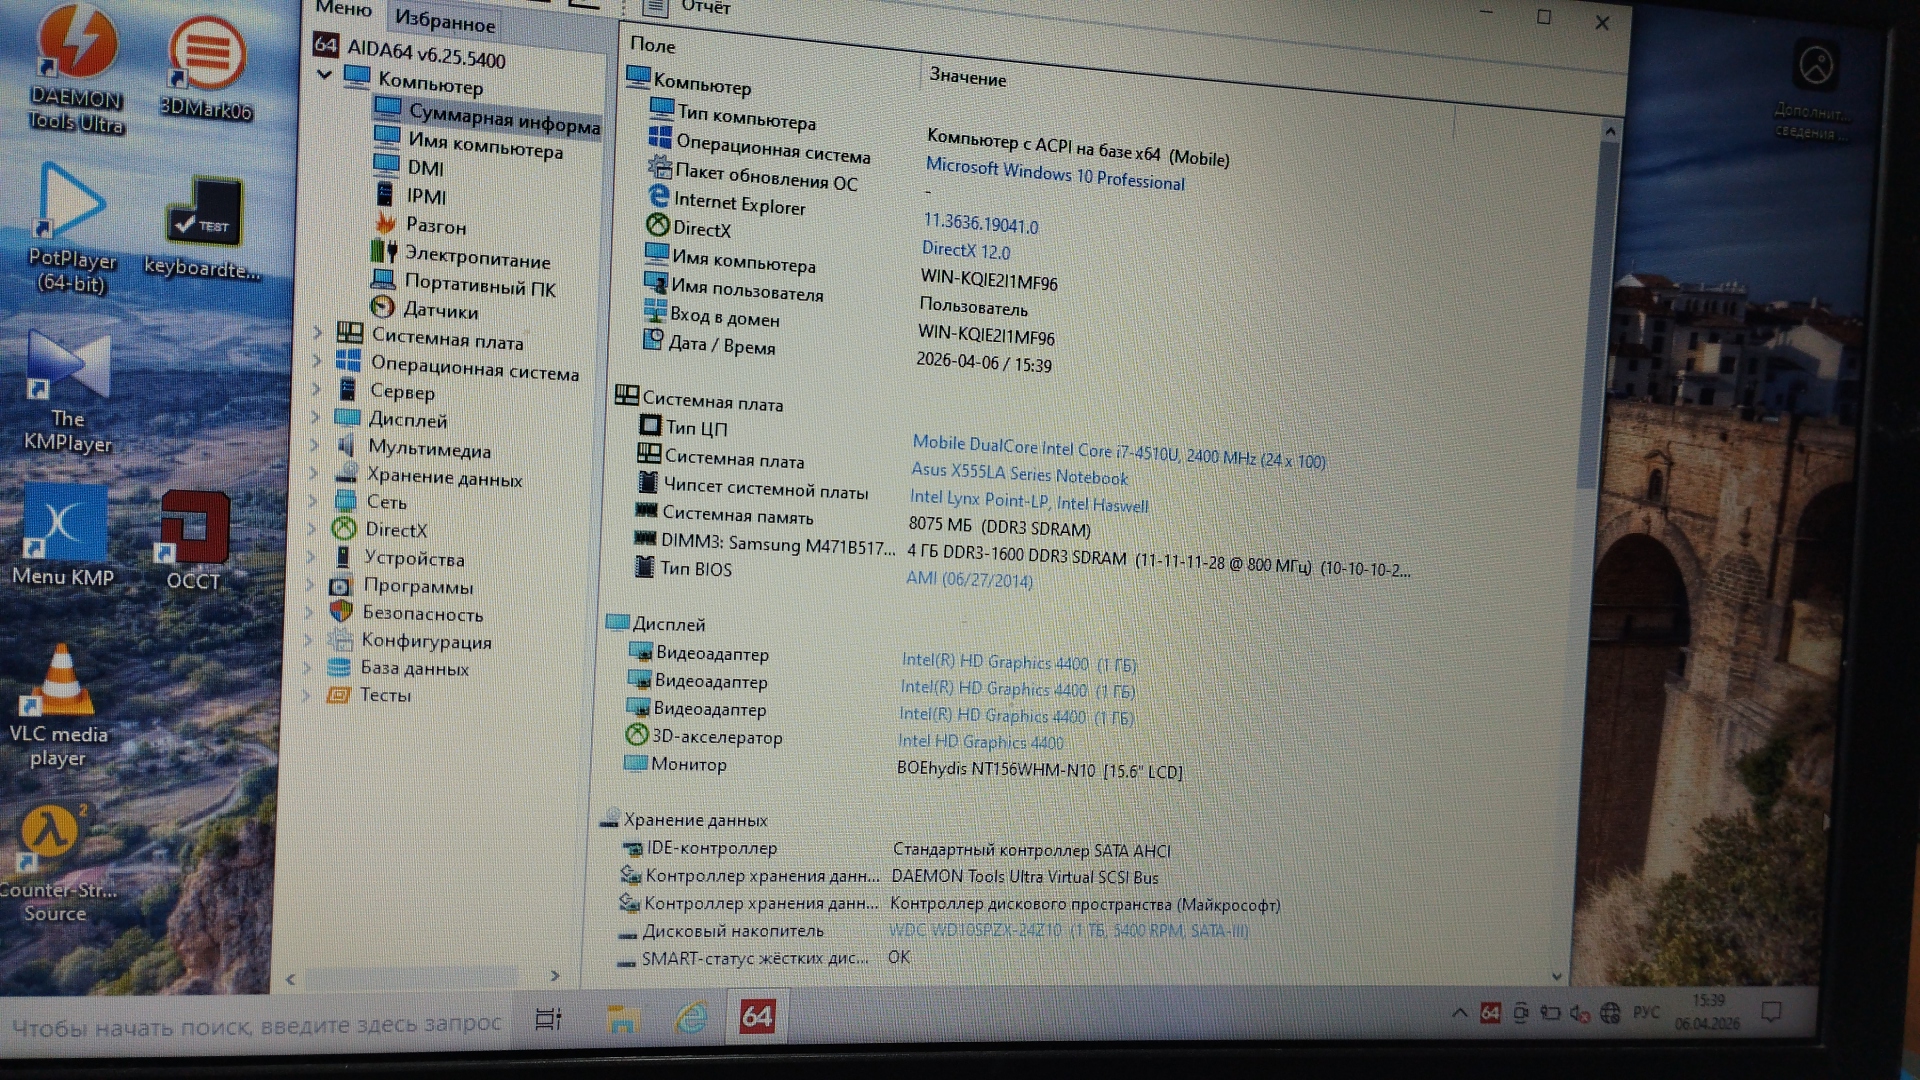Click the Asus X555LA Series Notebook link
The image size is (1920, 1080).
[1018, 473]
